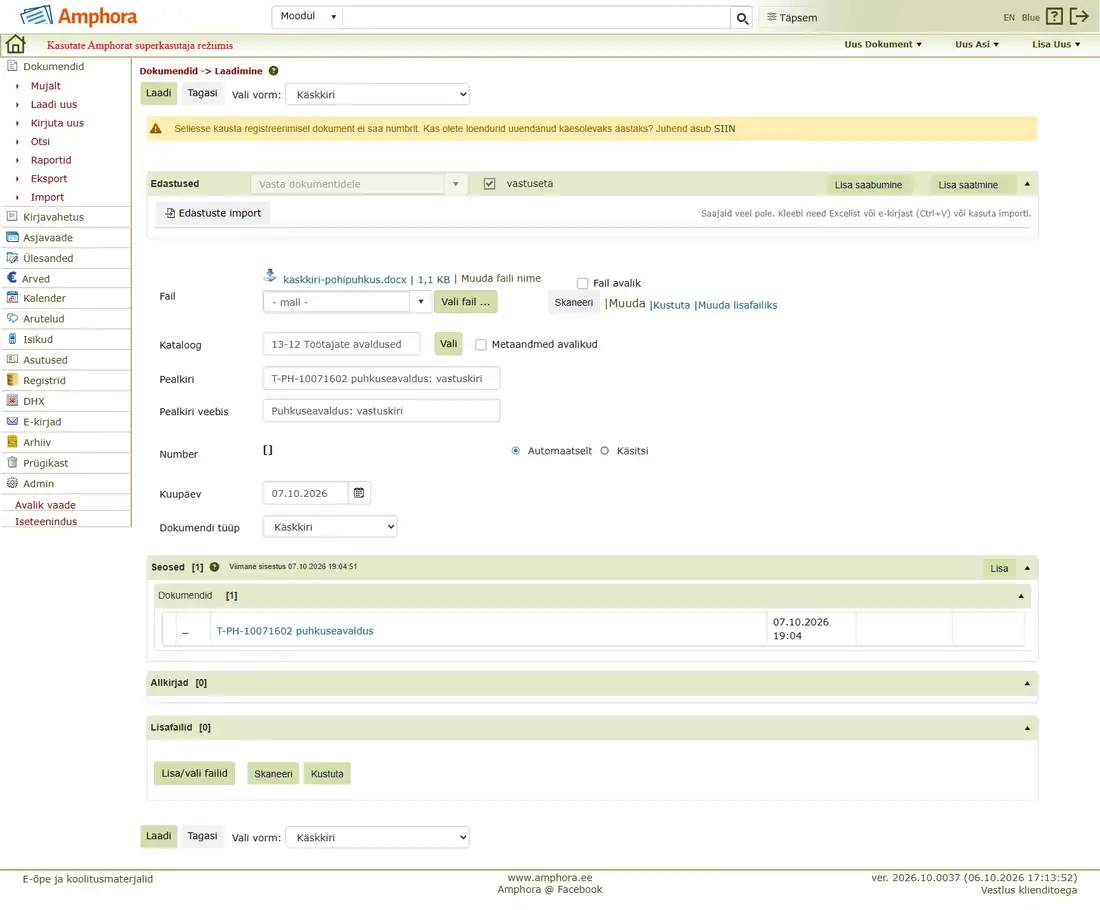Click the Vali fail button
Viewport: 1100px width, 910px height.
(x=466, y=302)
